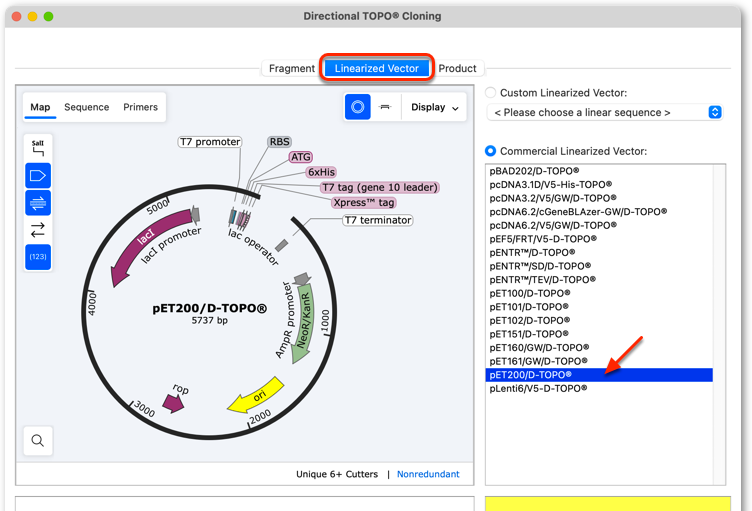The image size is (752, 511).
Task: Select pET161/GW/D-TOPO® vector
Action: (599, 361)
